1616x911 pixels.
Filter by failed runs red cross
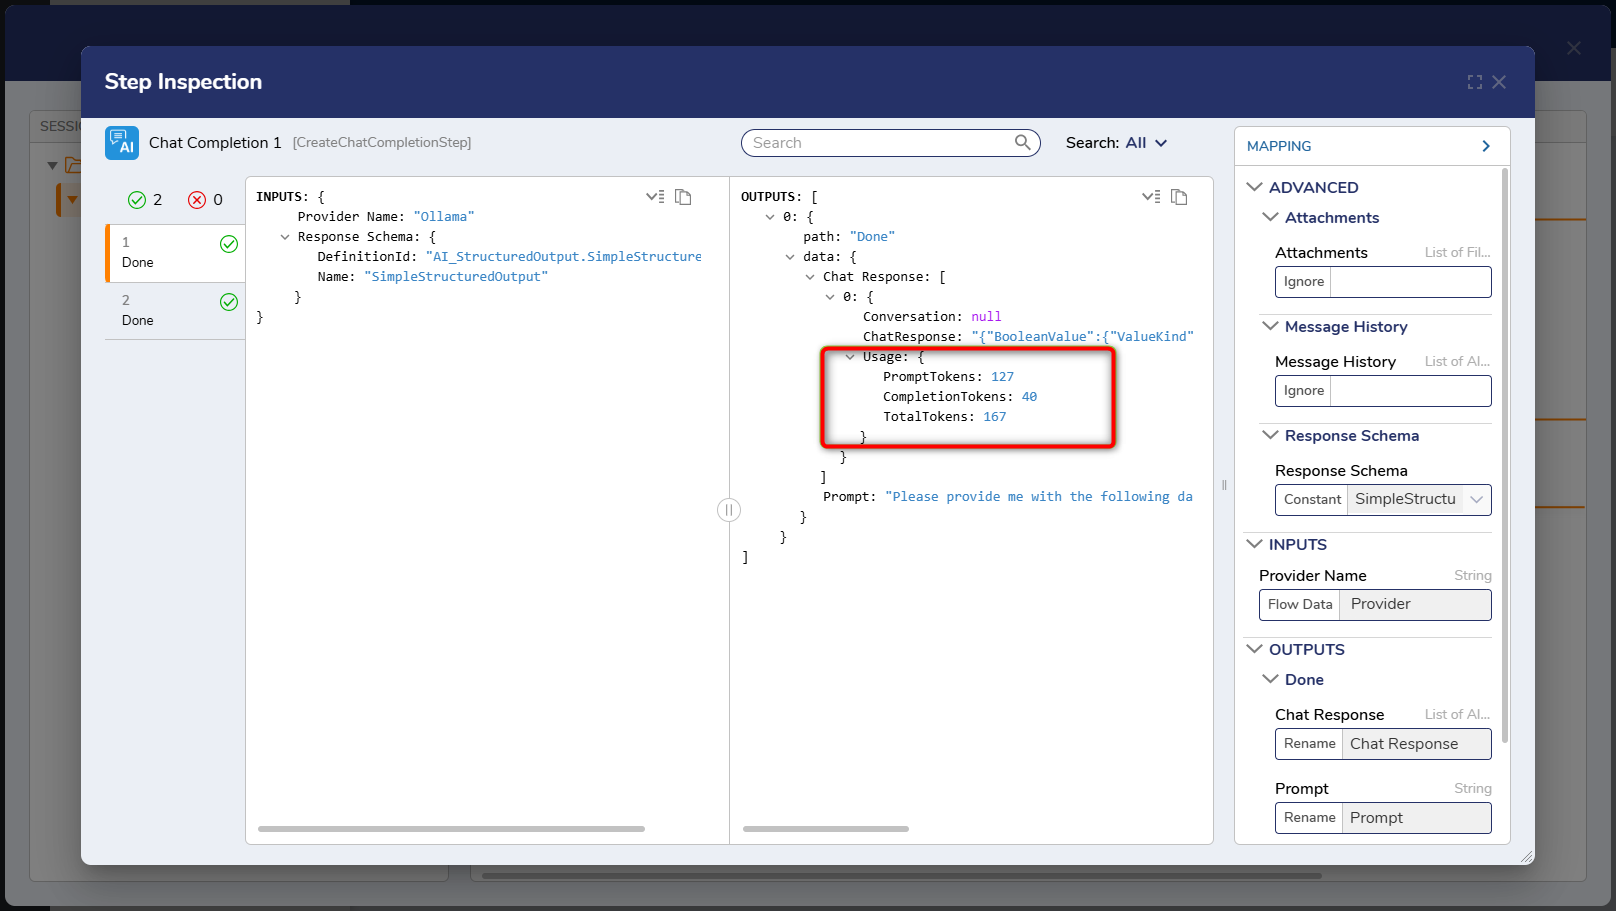197,200
